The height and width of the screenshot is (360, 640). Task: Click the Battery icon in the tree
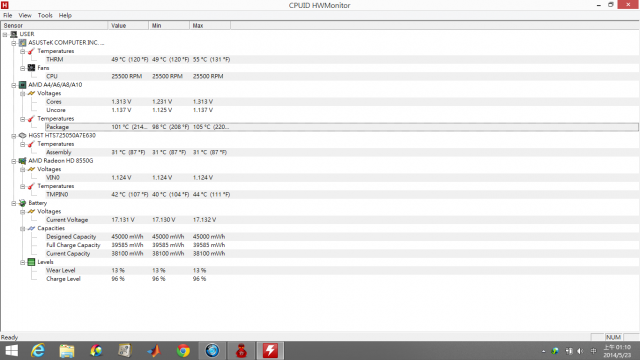(x=23, y=203)
